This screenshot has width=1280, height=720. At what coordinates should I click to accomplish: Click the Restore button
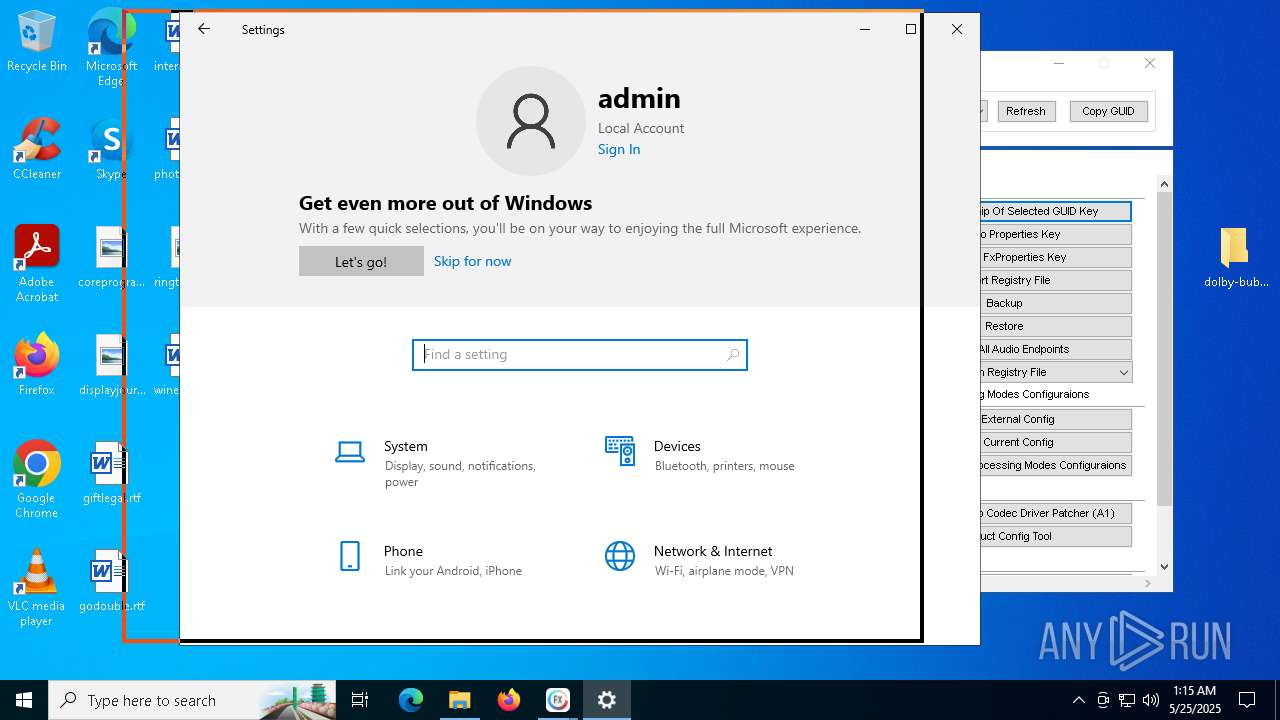[x=1056, y=326]
